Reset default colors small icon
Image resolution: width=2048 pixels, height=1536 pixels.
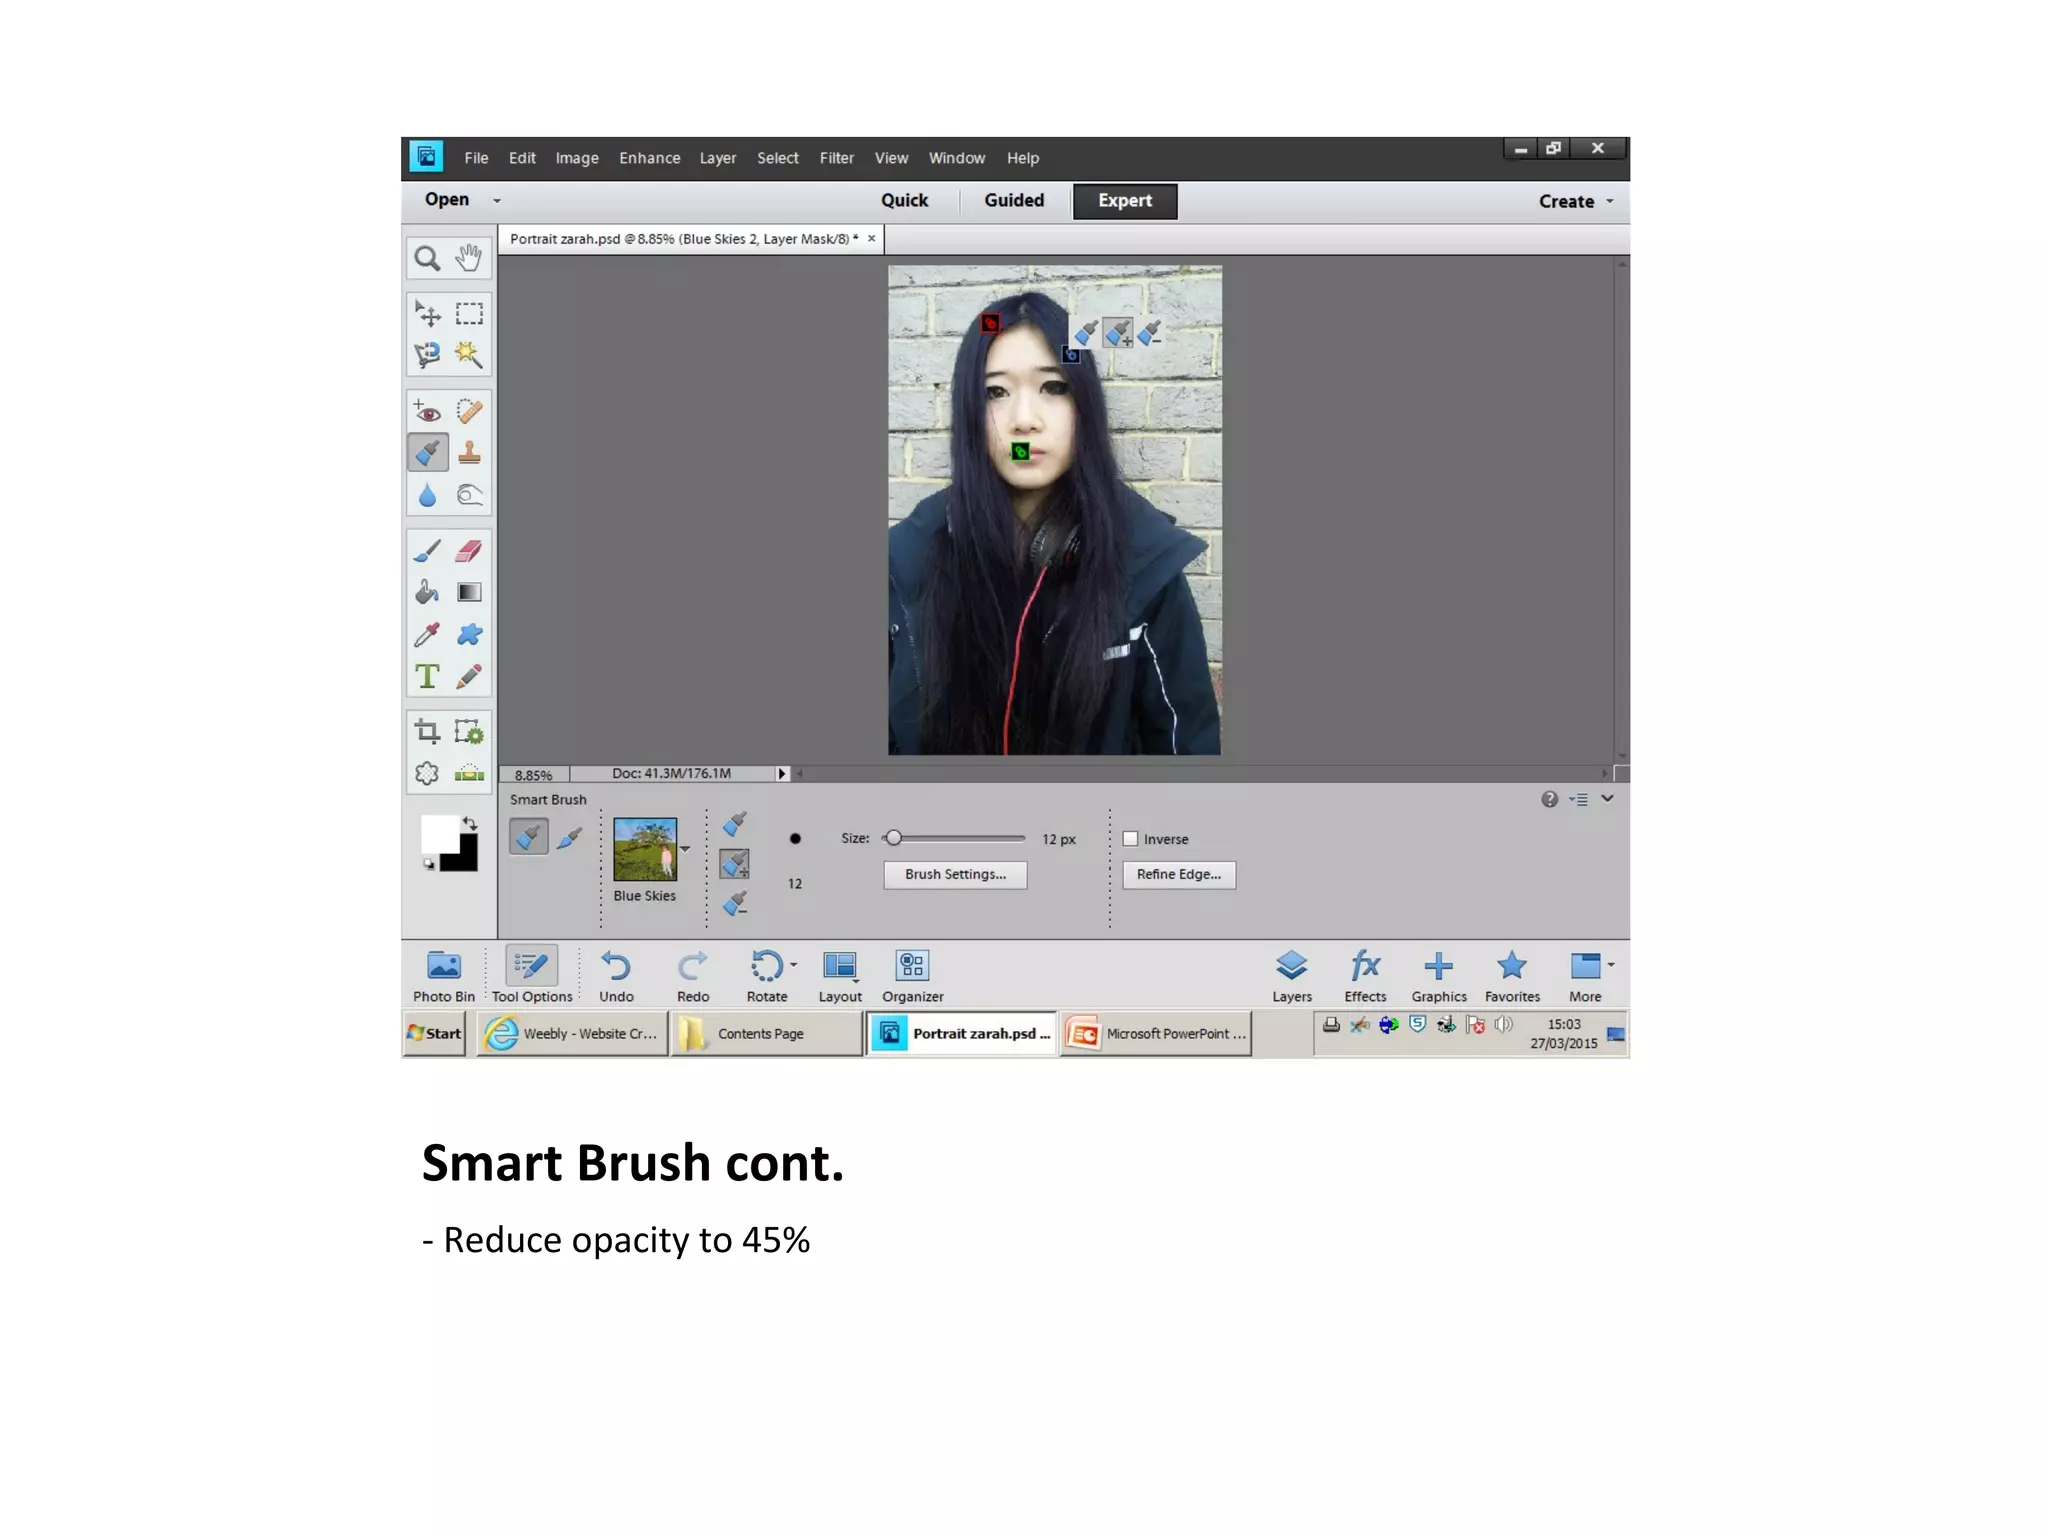[x=429, y=864]
